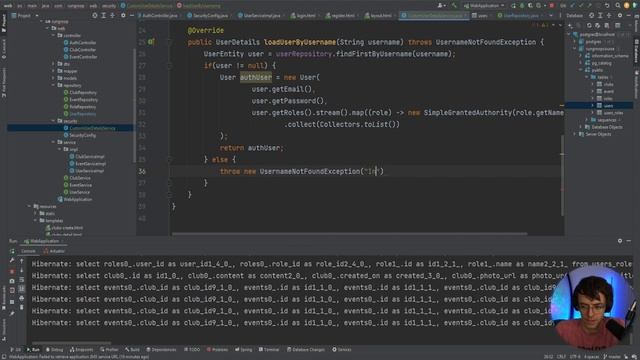Screen dimensions: 640x360
Task: Open Build tool window
Action: (x=132, y=350)
